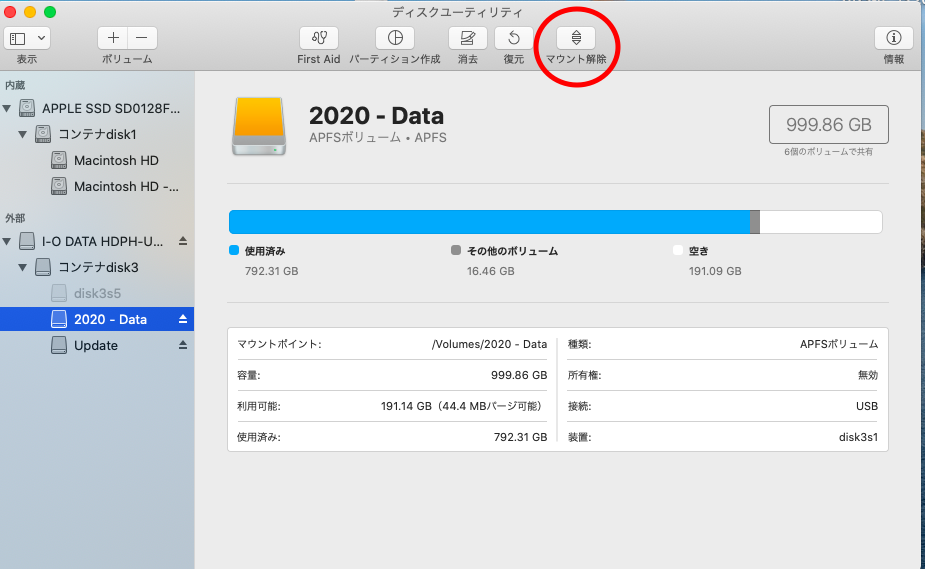Select the Macintosh HD -... data volume

pos(126,186)
